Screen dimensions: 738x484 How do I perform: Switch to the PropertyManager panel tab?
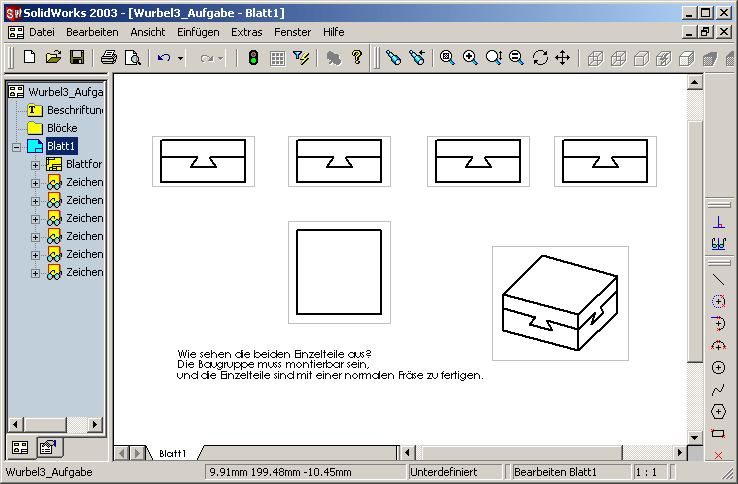point(46,447)
